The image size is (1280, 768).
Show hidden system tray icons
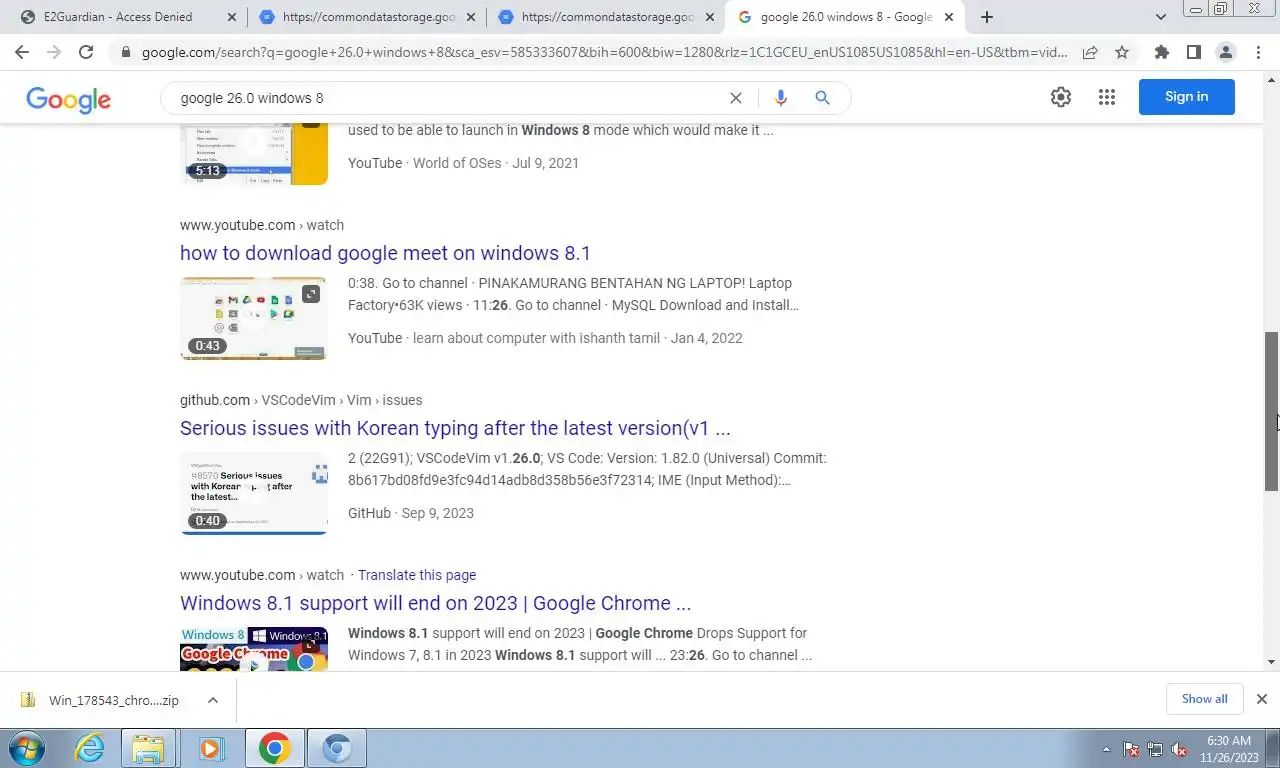point(1106,749)
